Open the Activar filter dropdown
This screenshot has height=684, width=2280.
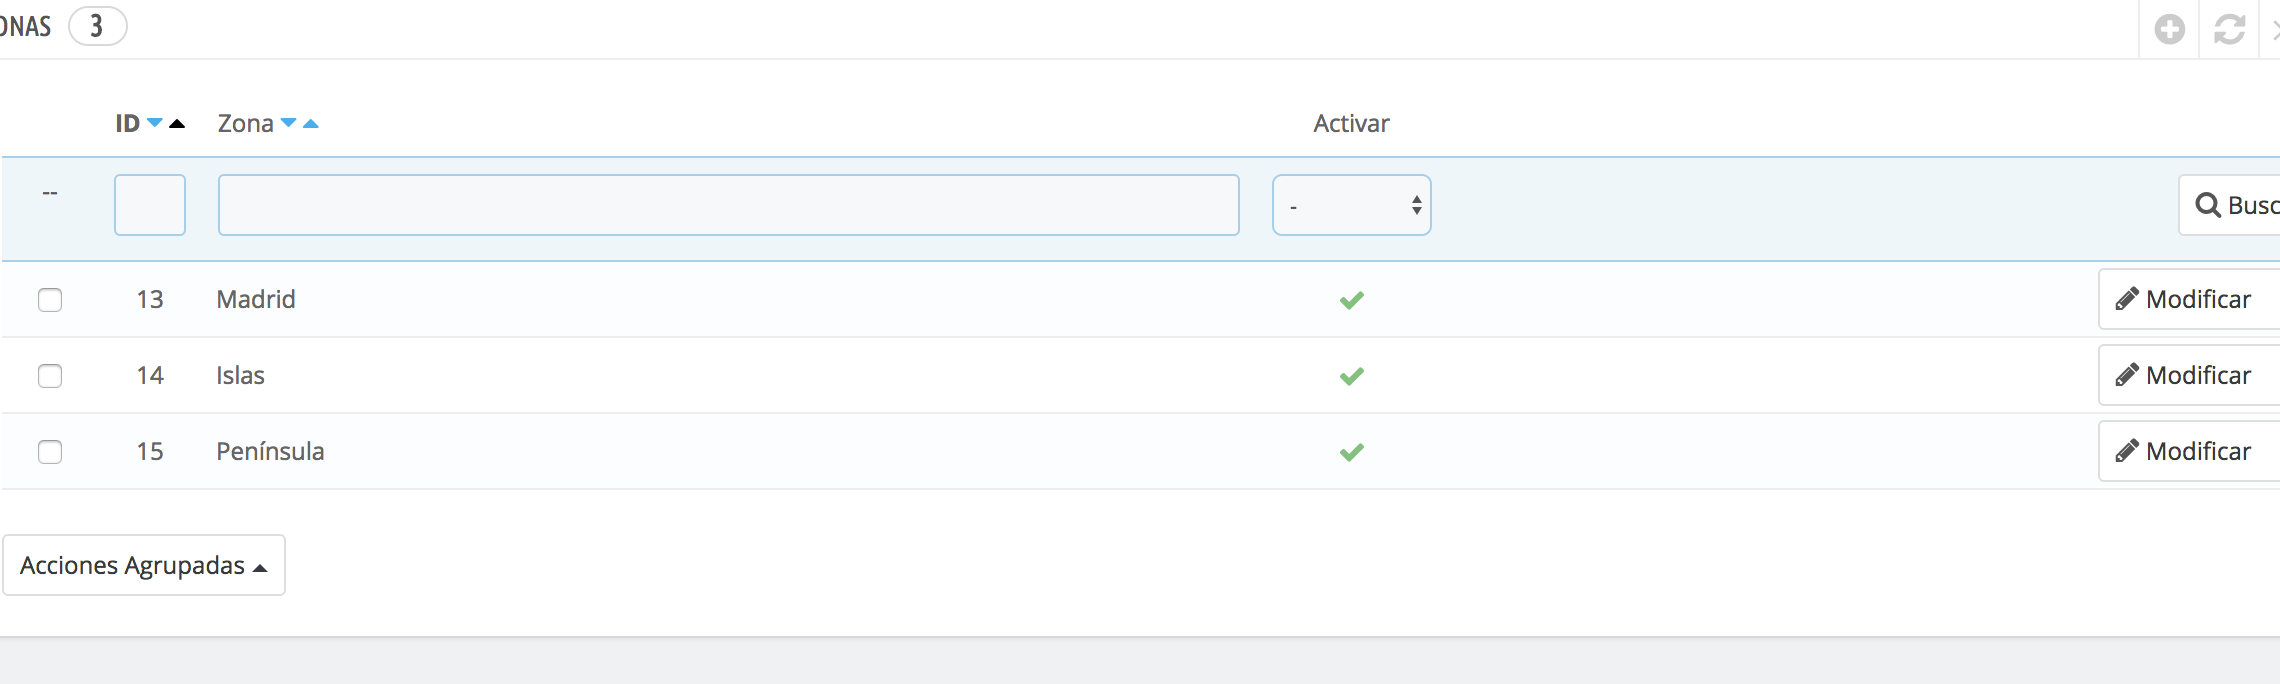1351,205
